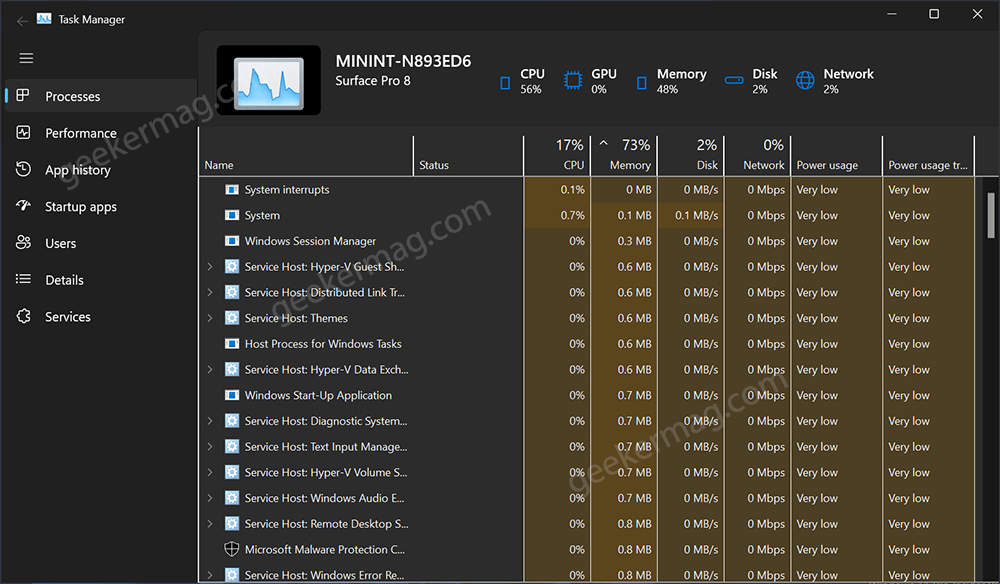
Task: Open the hamburger navigation menu
Action: pos(26,59)
